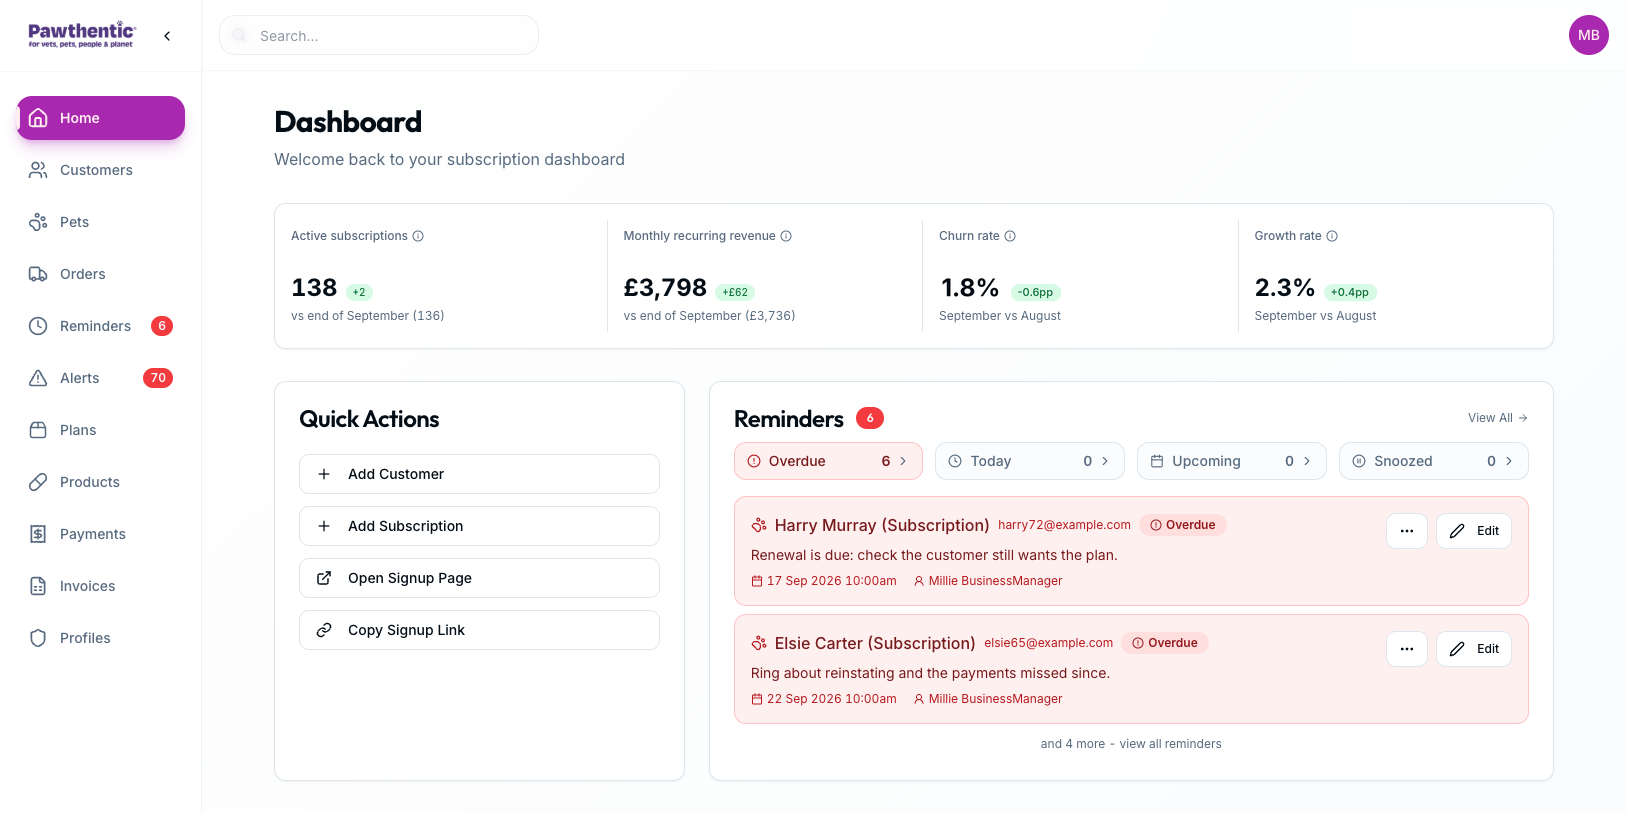Click harry72@example.com email

click(1064, 525)
